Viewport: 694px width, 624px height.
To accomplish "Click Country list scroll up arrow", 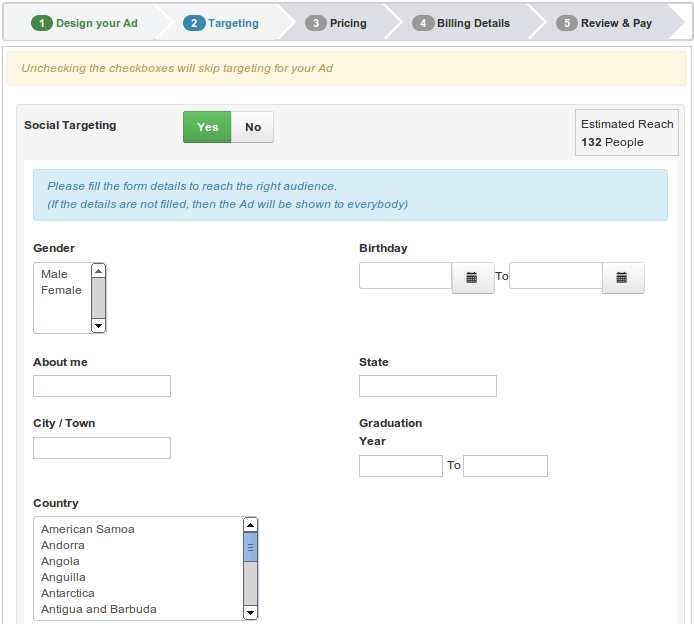I will (x=250, y=525).
